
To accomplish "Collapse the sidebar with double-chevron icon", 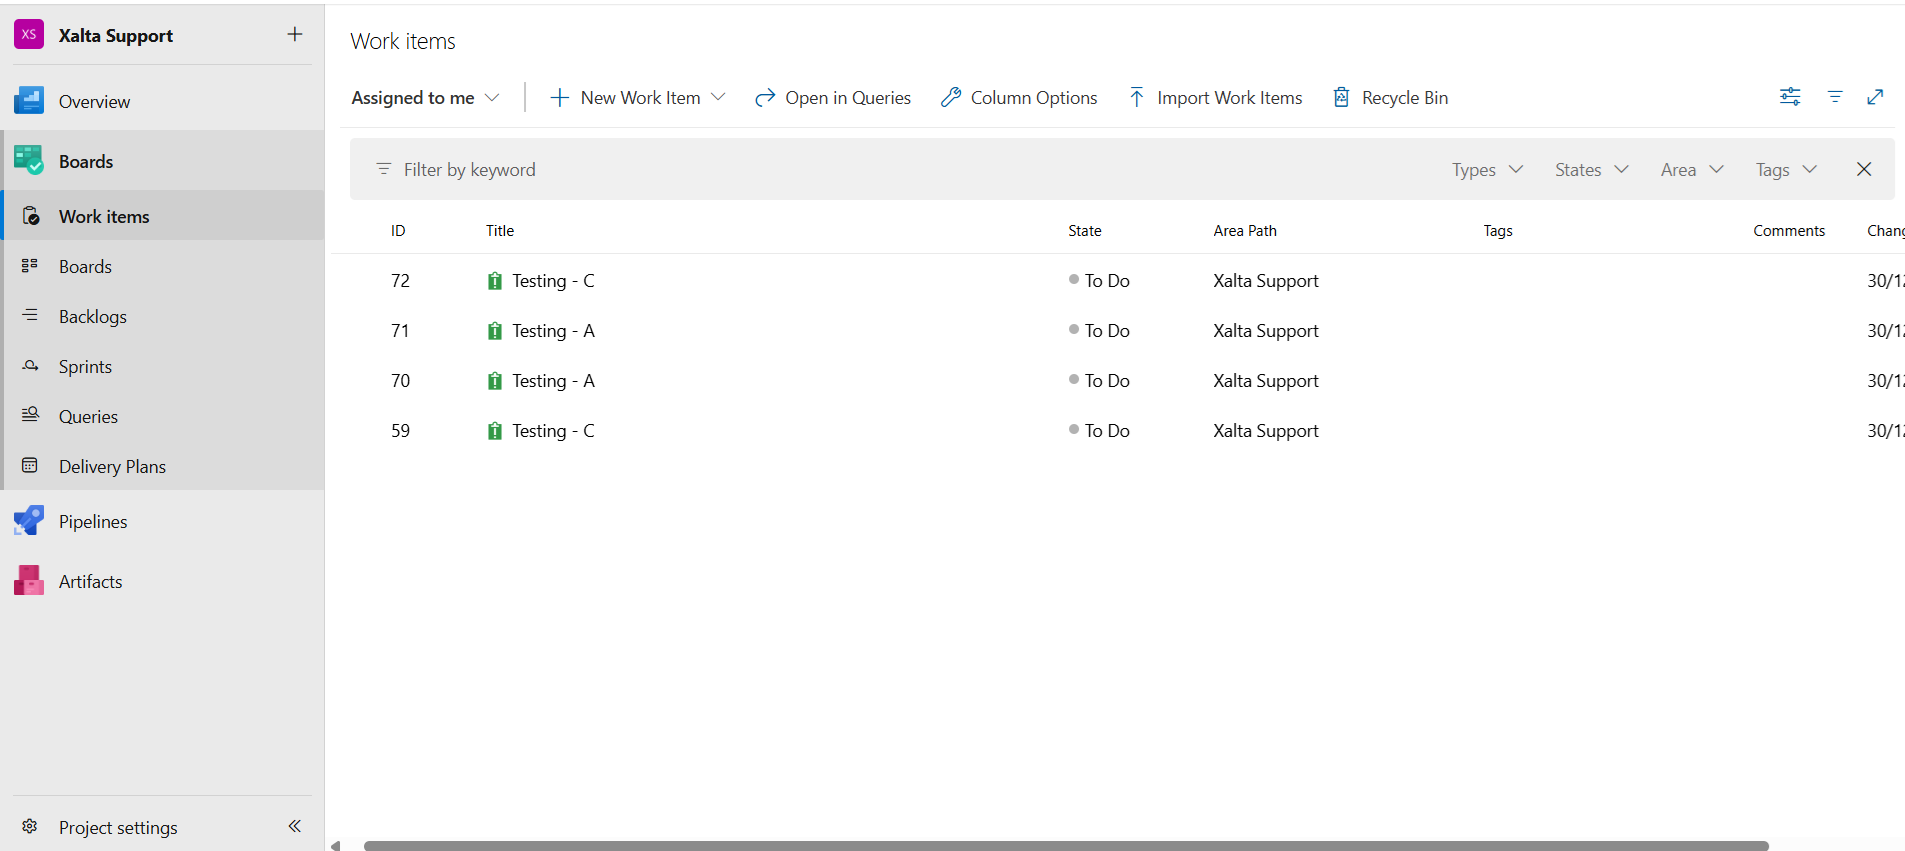I will point(295,826).
